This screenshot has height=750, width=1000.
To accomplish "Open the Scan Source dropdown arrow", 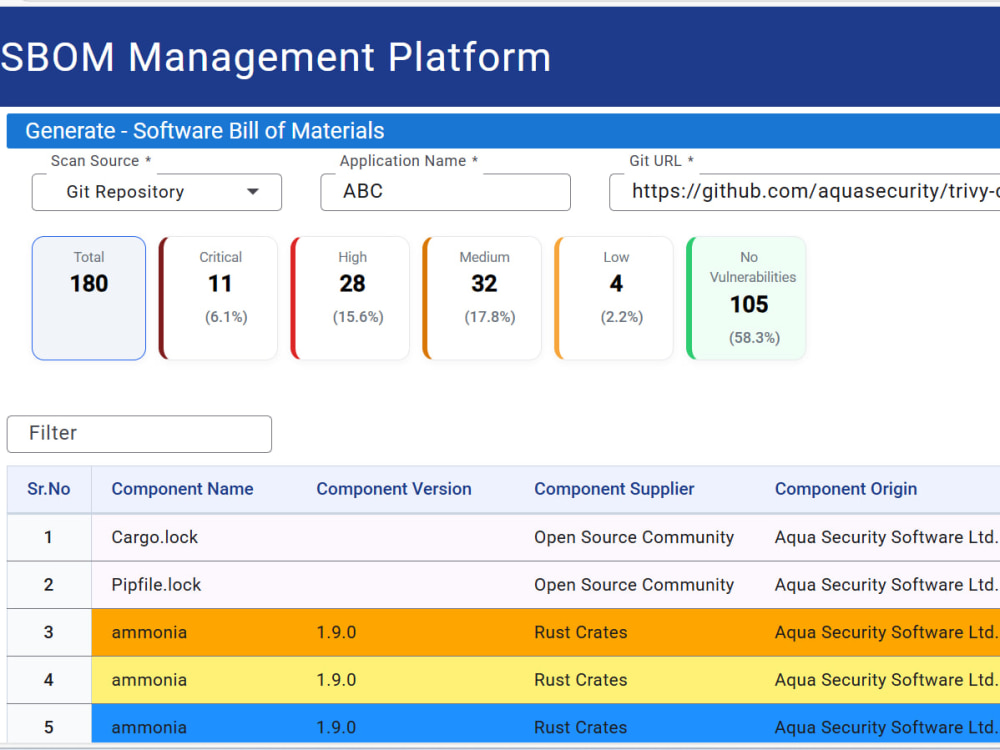I will pyautogui.click(x=253, y=191).
